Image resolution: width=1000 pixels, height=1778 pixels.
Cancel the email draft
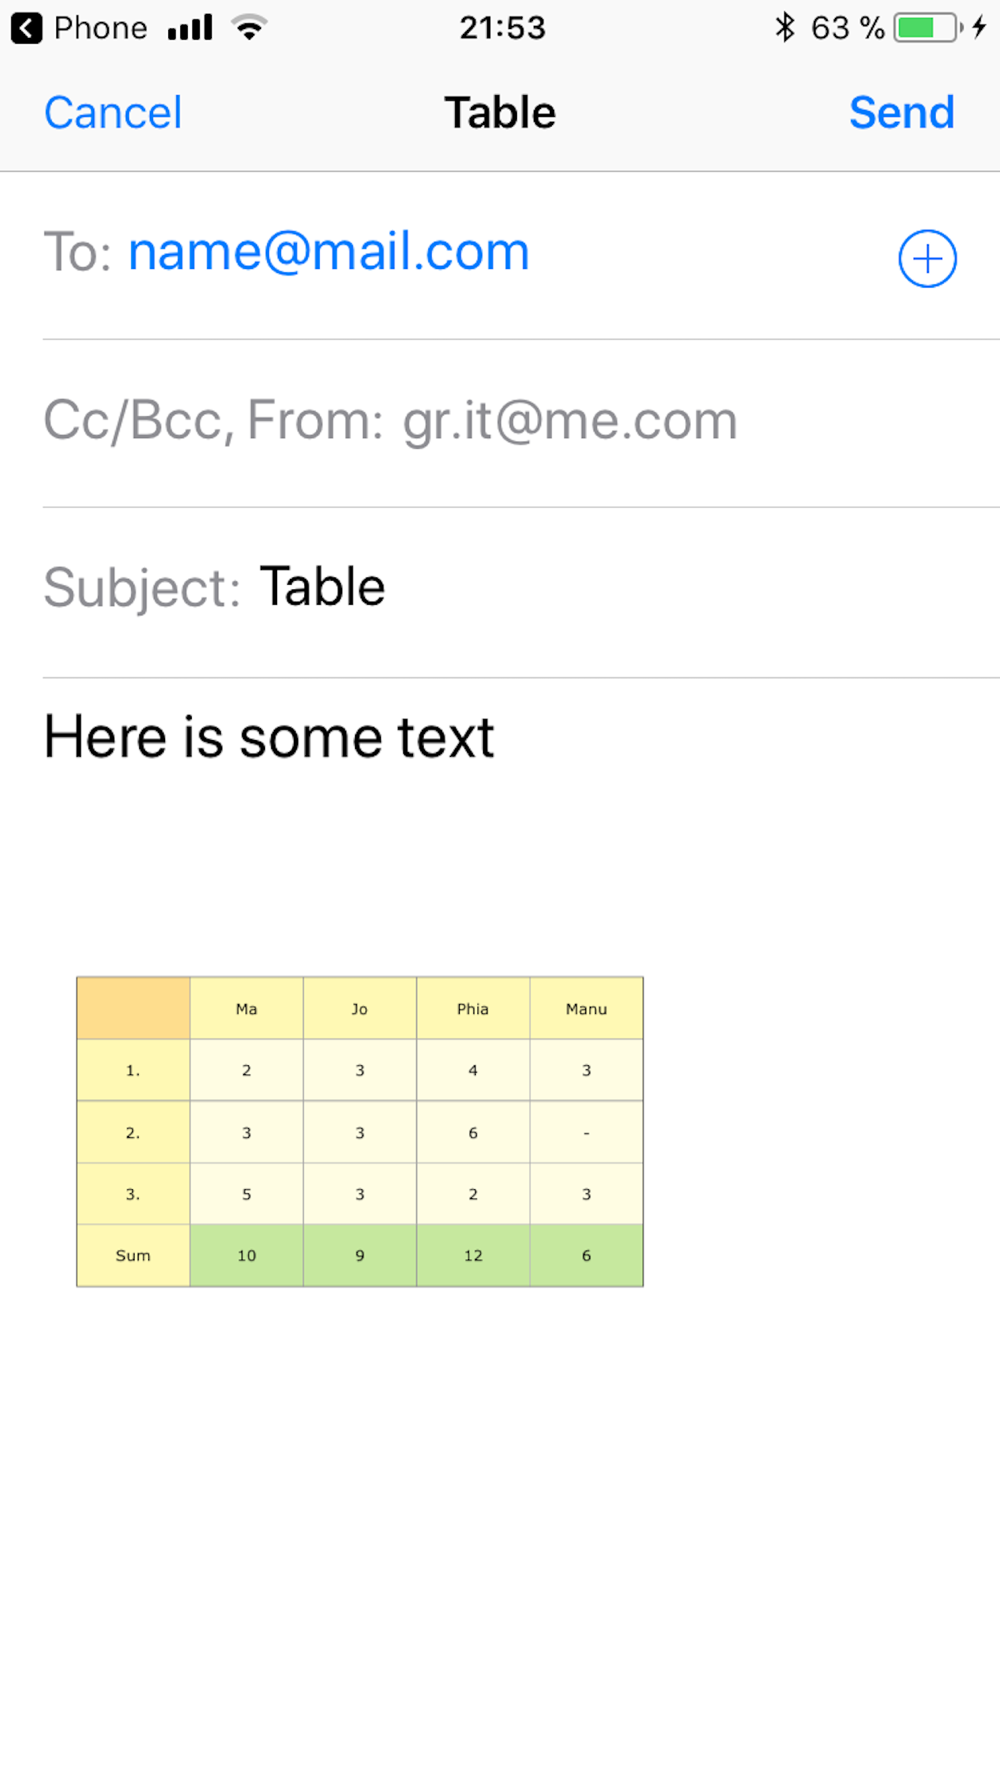point(113,113)
